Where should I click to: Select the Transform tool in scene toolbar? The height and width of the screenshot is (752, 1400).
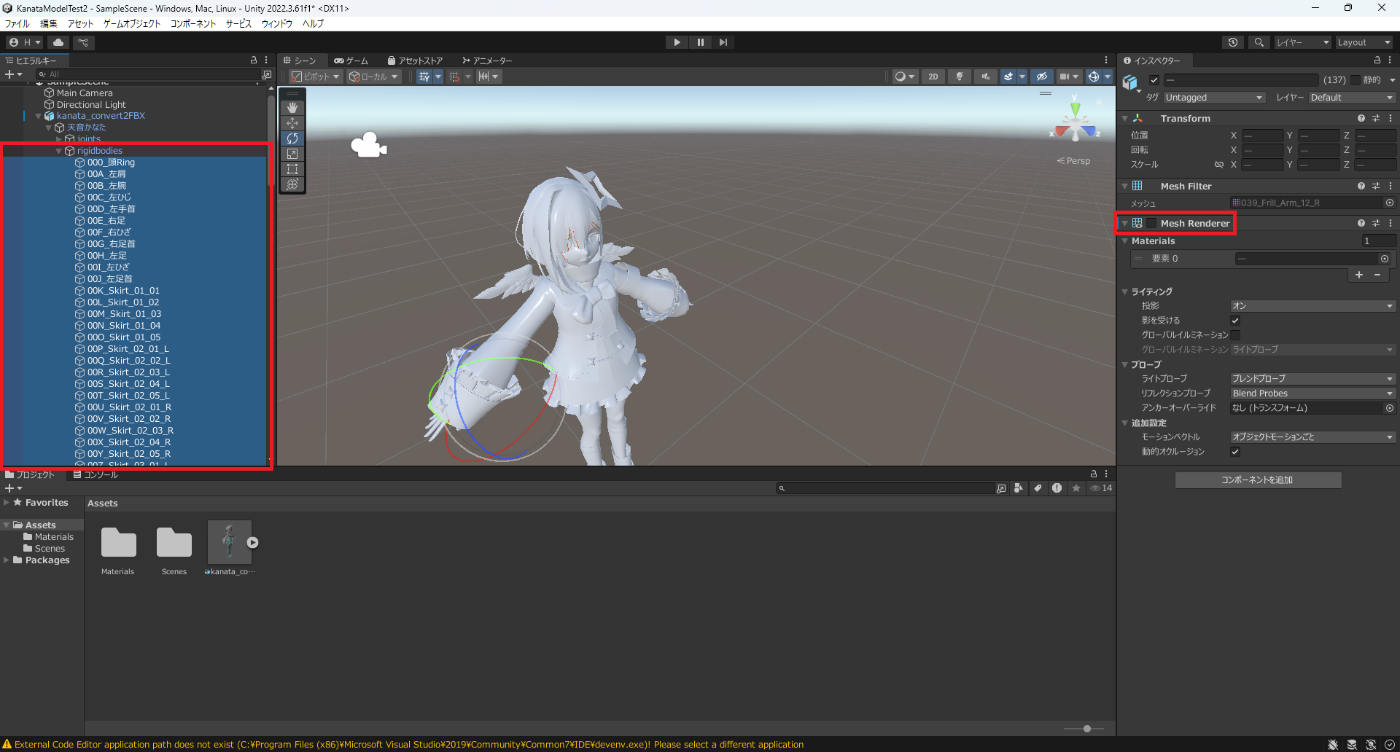pyautogui.click(x=292, y=185)
